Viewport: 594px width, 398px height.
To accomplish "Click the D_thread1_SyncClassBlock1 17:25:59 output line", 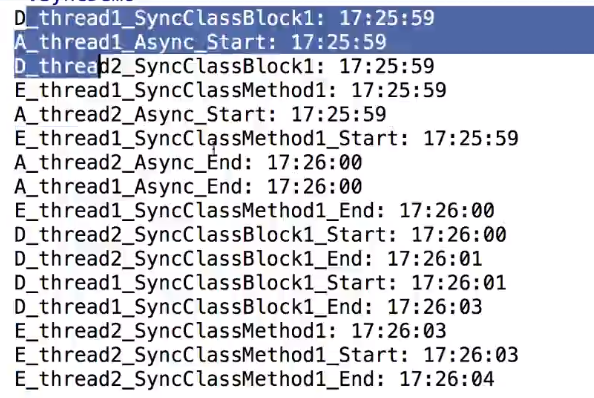I will point(224,18).
